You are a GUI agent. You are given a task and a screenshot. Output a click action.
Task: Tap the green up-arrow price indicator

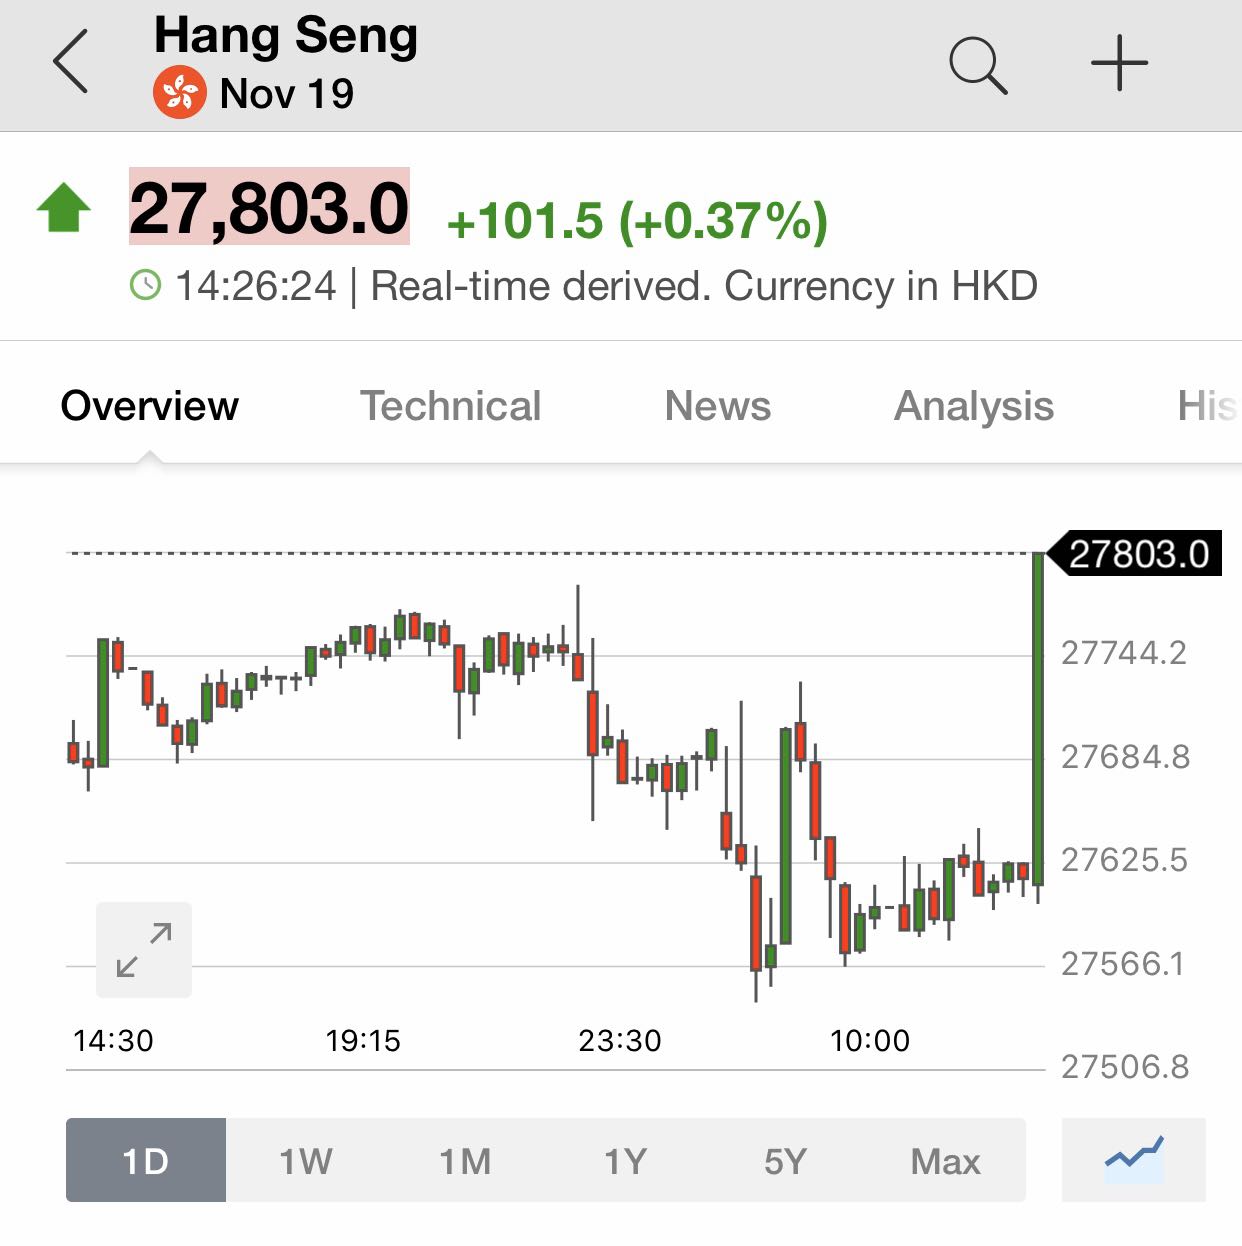pyautogui.click(x=64, y=207)
